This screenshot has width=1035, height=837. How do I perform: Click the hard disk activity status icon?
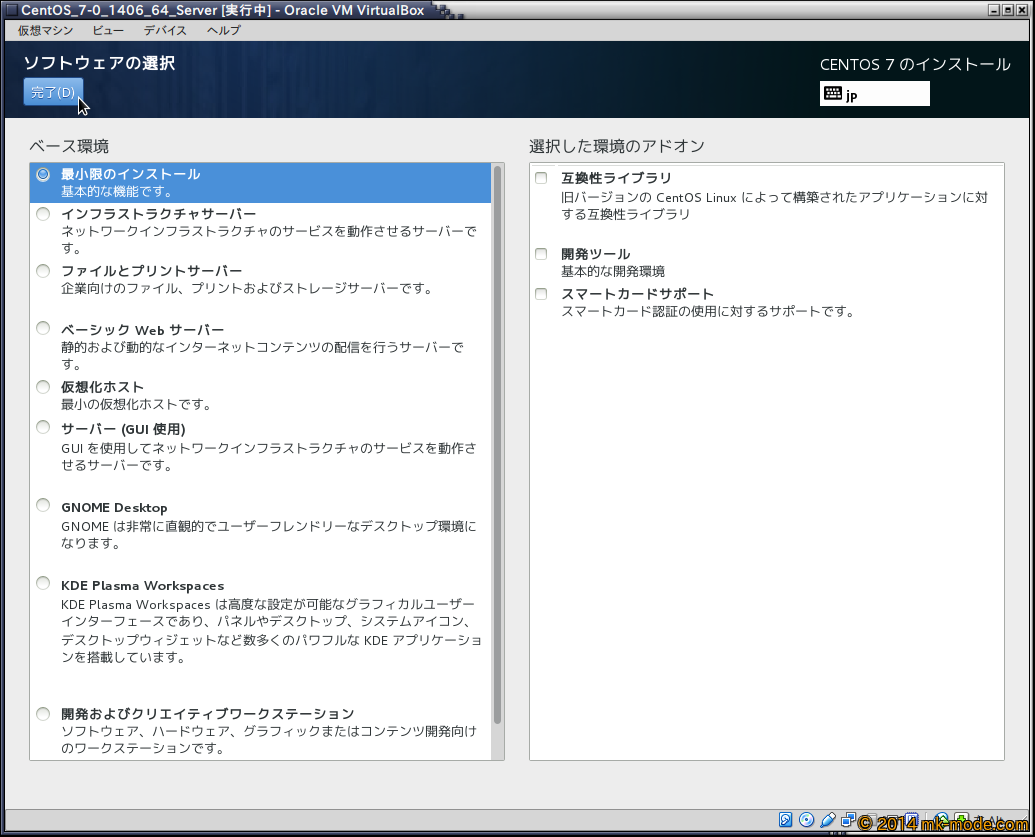786,820
